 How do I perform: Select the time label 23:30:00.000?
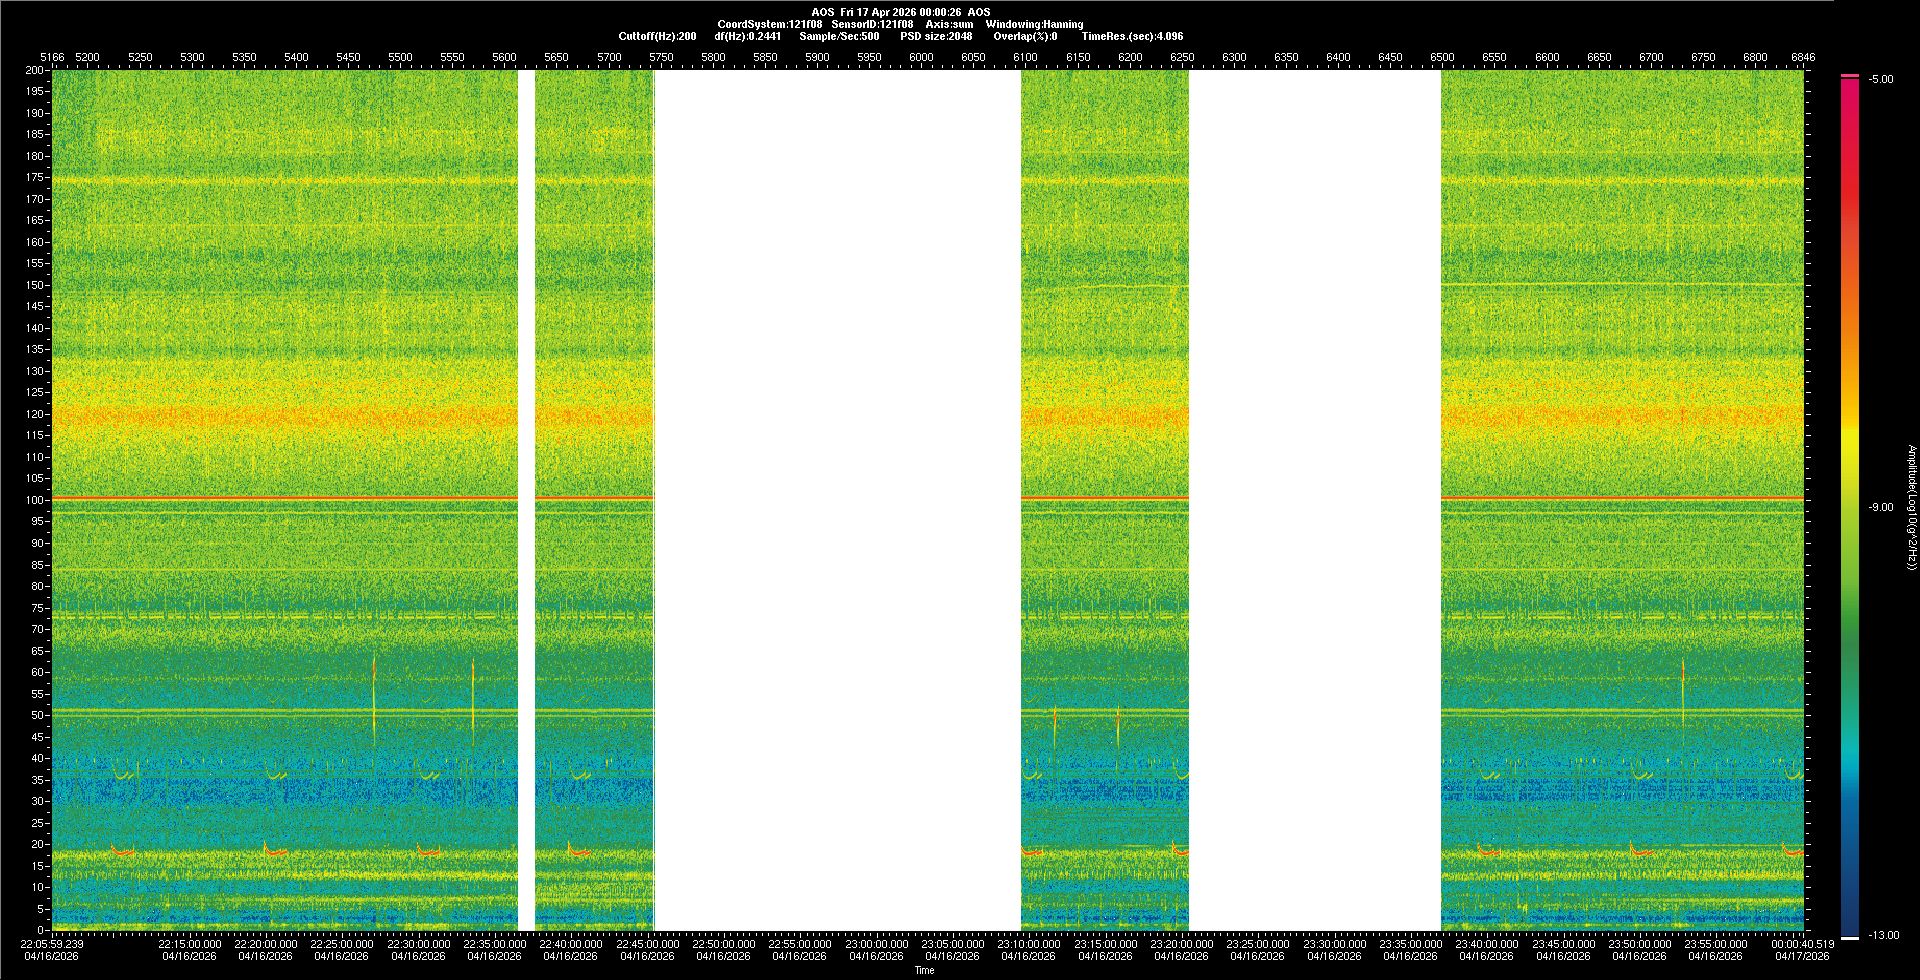[x=1334, y=944]
